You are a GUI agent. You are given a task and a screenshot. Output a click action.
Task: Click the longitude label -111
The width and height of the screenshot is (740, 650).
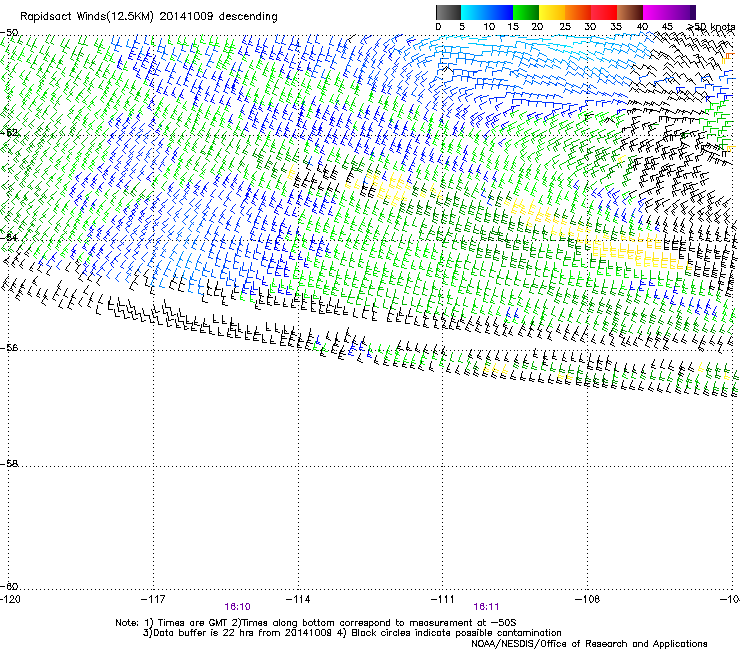pos(443,599)
